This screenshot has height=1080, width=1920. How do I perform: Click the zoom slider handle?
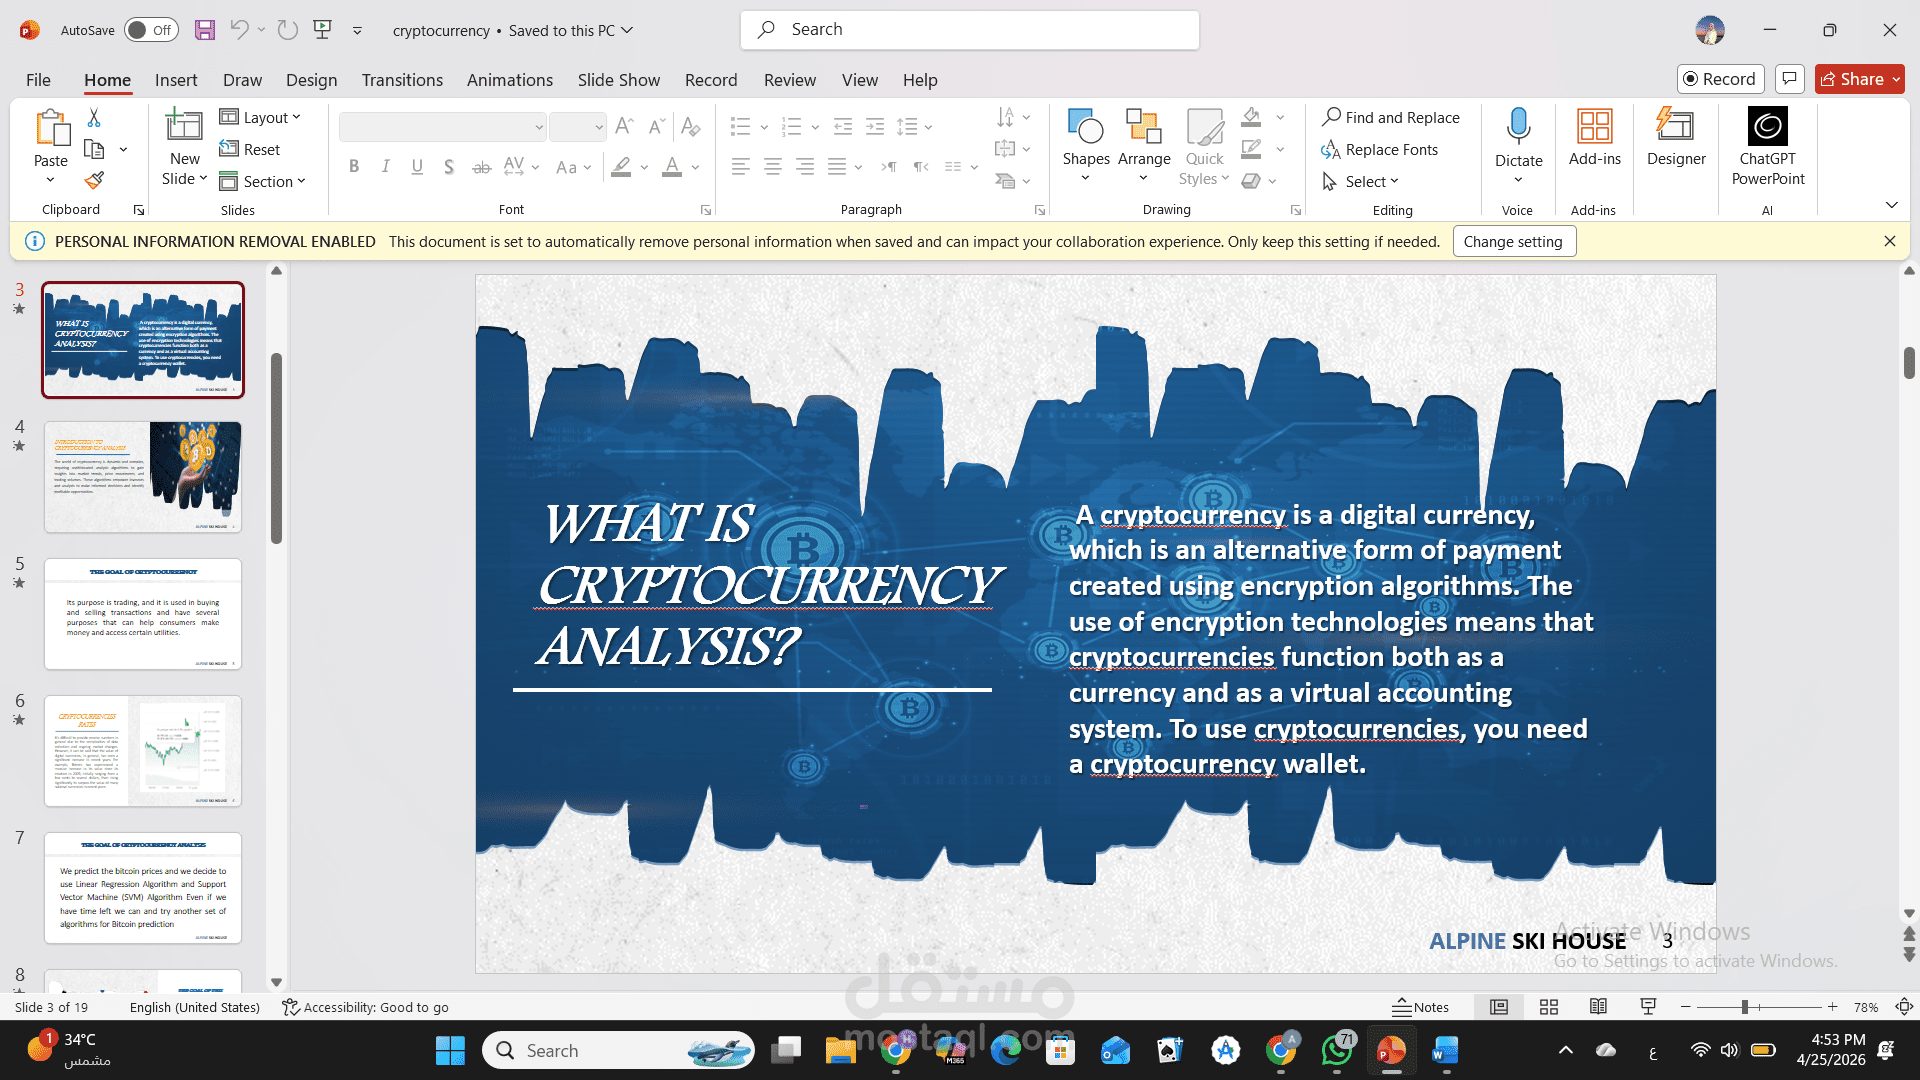[x=1744, y=1007]
